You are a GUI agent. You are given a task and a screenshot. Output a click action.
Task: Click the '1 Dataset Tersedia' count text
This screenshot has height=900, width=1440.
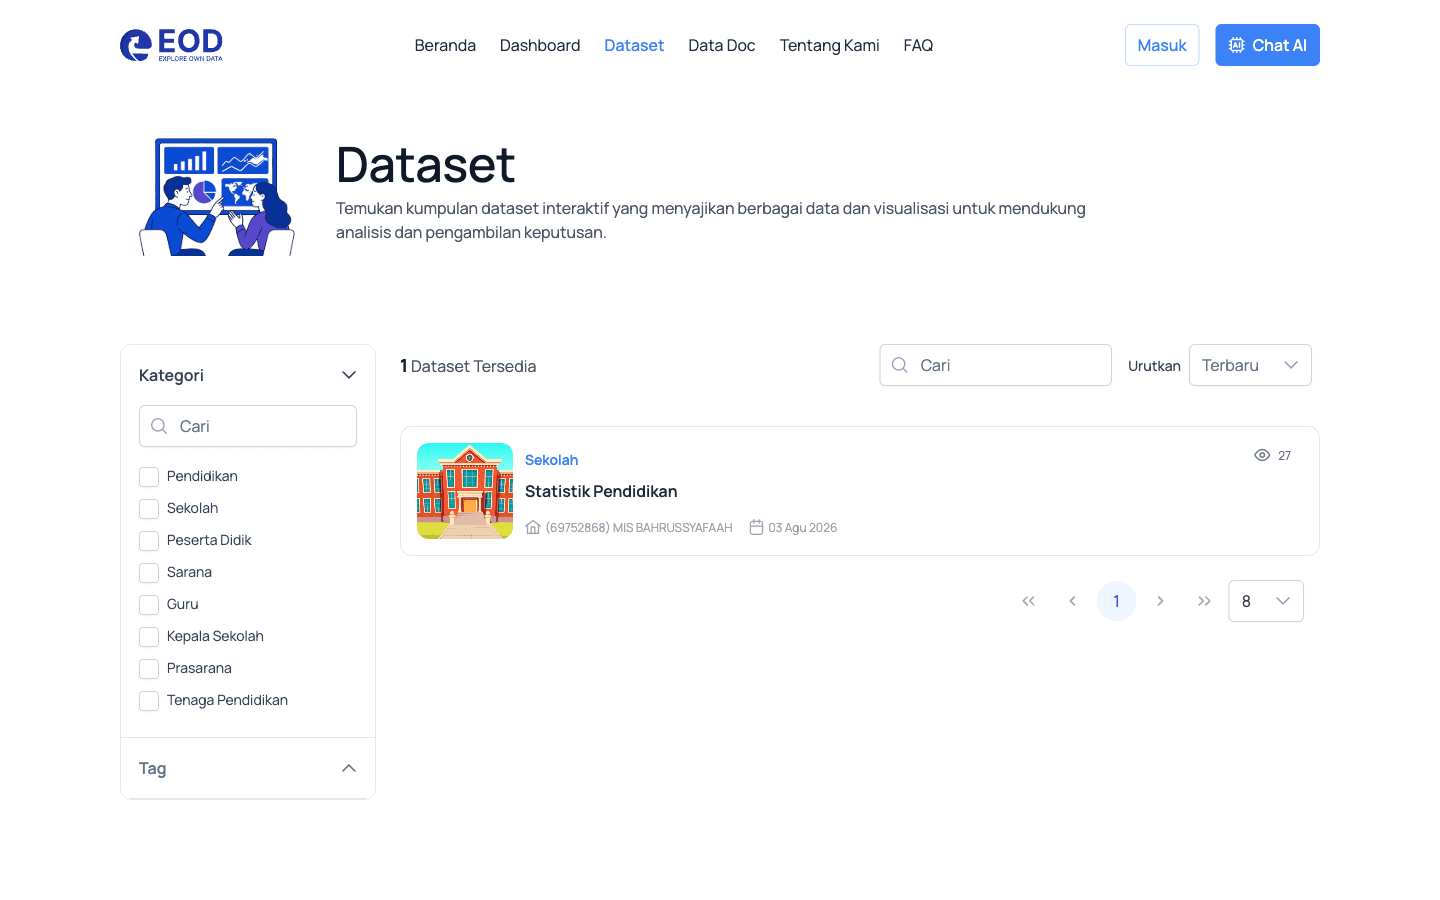[x=468, y=366]
